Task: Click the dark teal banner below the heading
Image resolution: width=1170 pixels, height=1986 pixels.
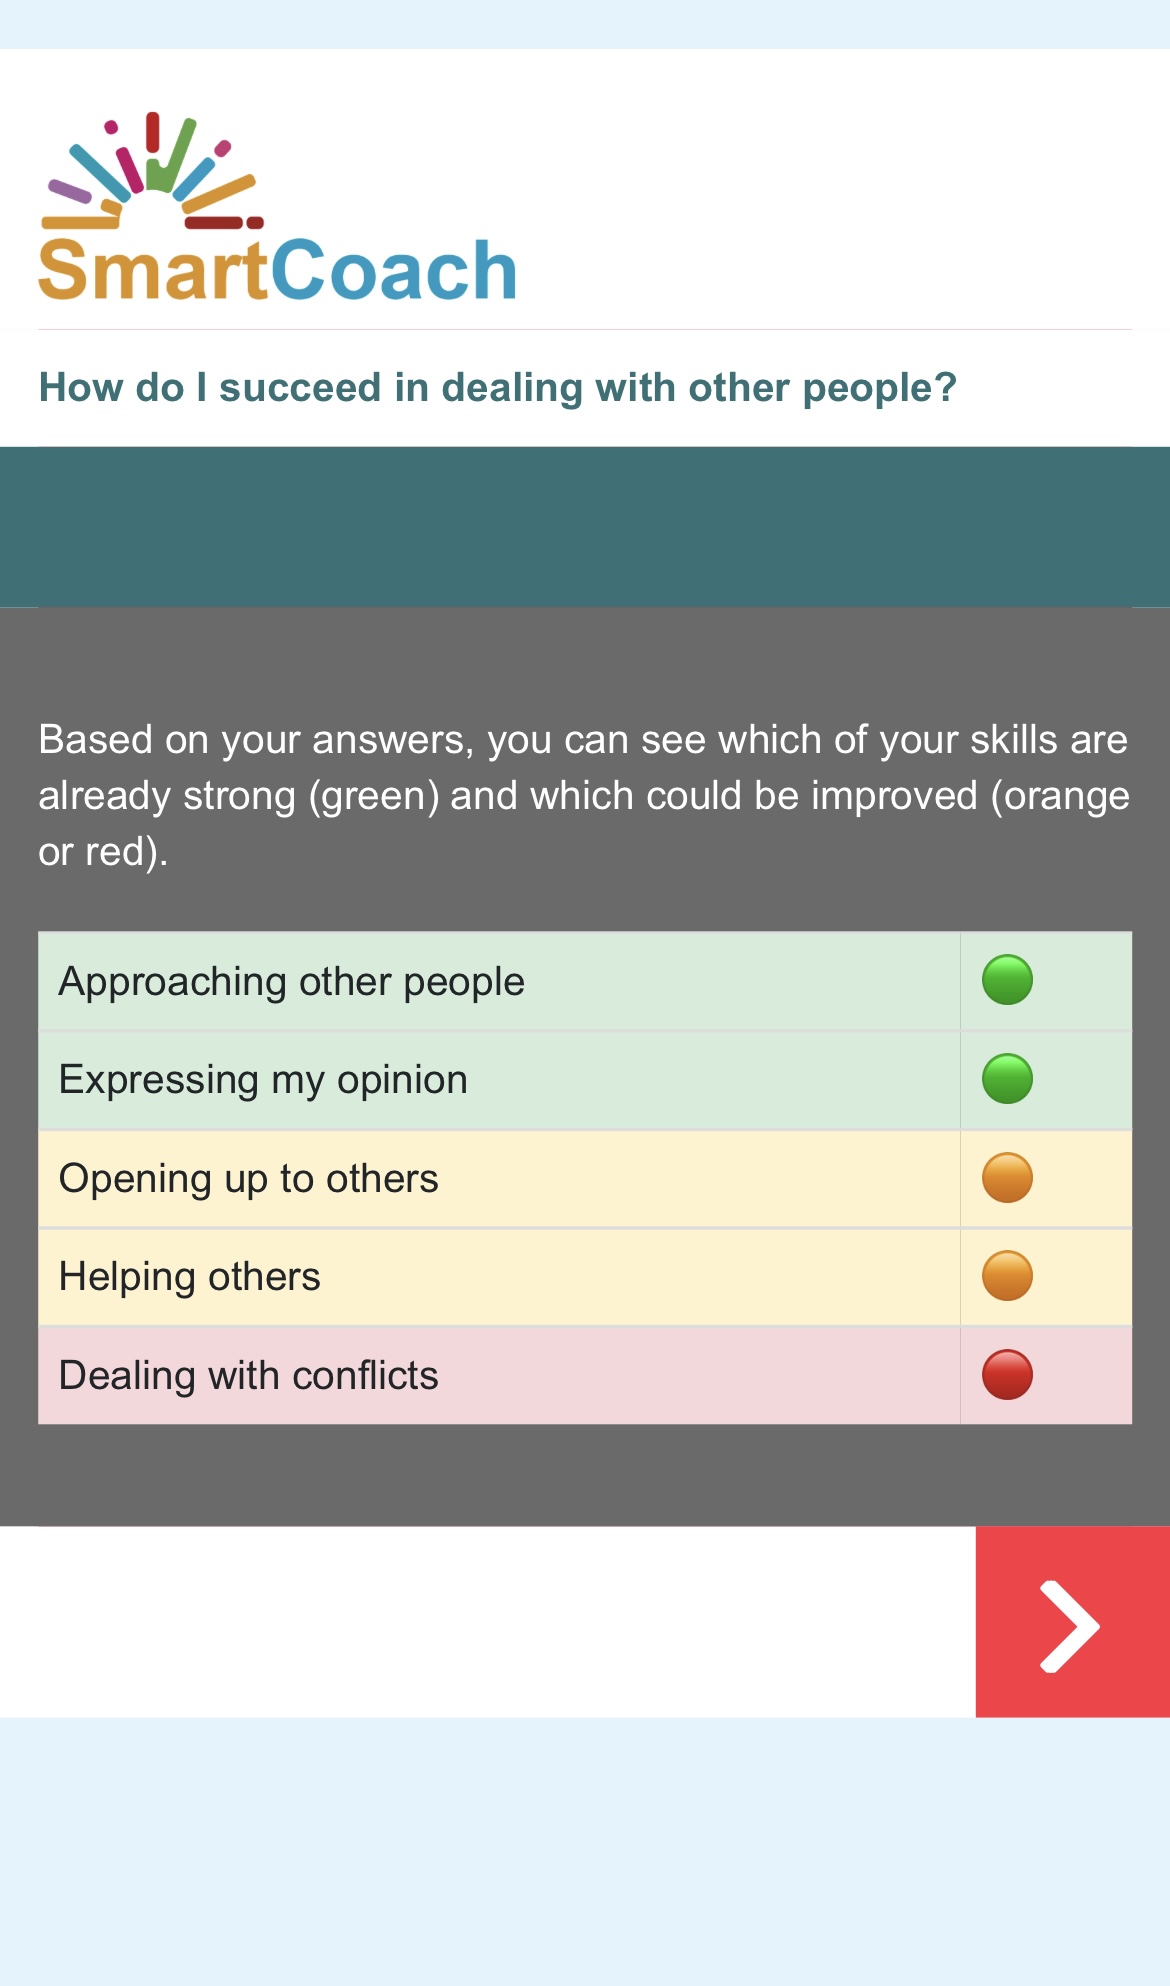Action: 585,526
